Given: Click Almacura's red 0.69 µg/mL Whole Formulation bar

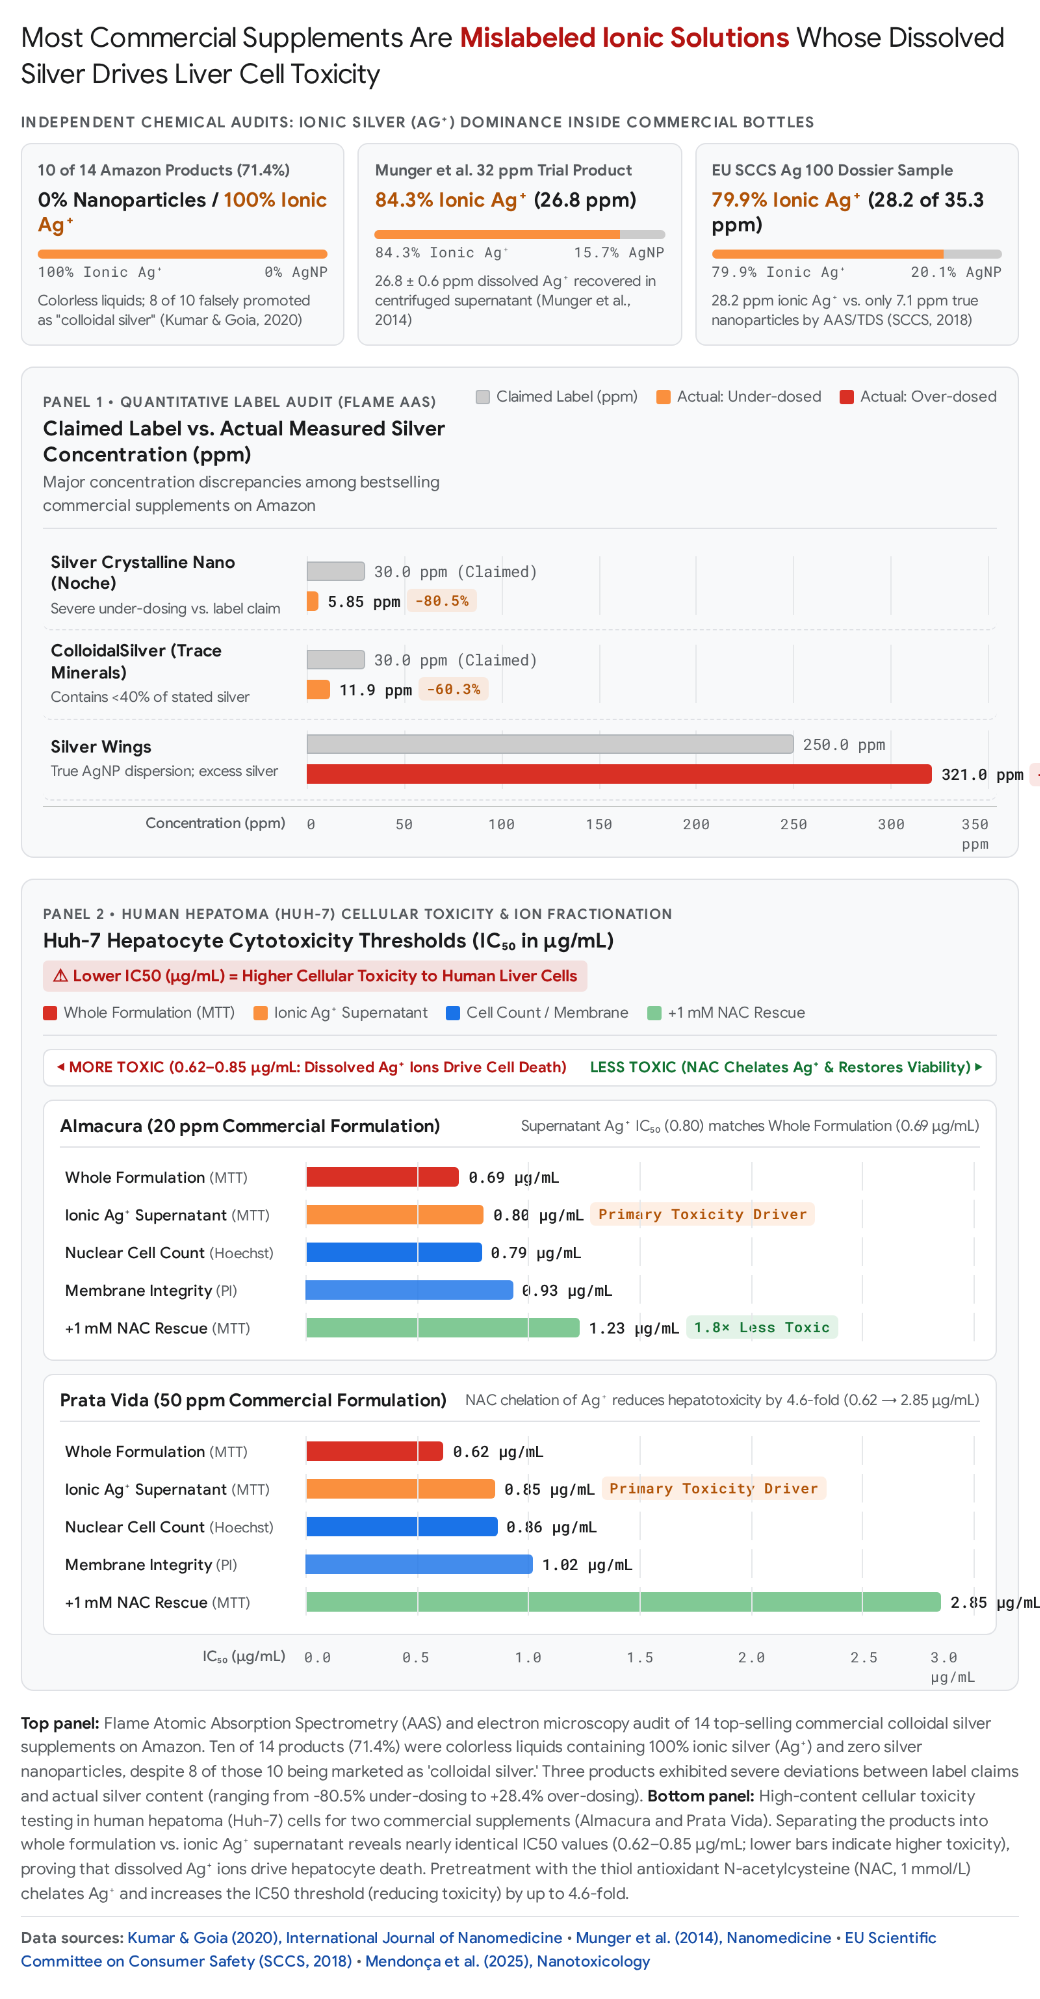Looking at the screenshot, I should [x=383, y=1177].
